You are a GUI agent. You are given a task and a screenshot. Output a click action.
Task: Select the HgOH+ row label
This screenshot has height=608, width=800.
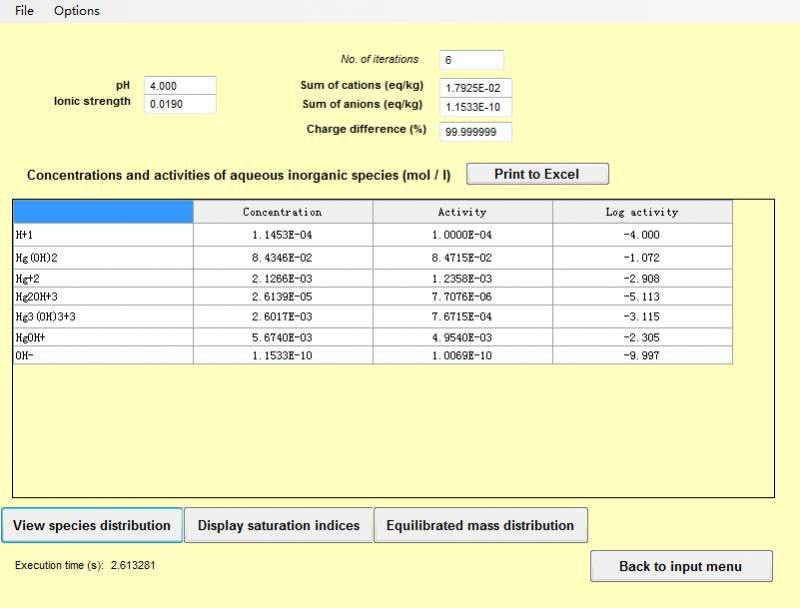(103, 337)
